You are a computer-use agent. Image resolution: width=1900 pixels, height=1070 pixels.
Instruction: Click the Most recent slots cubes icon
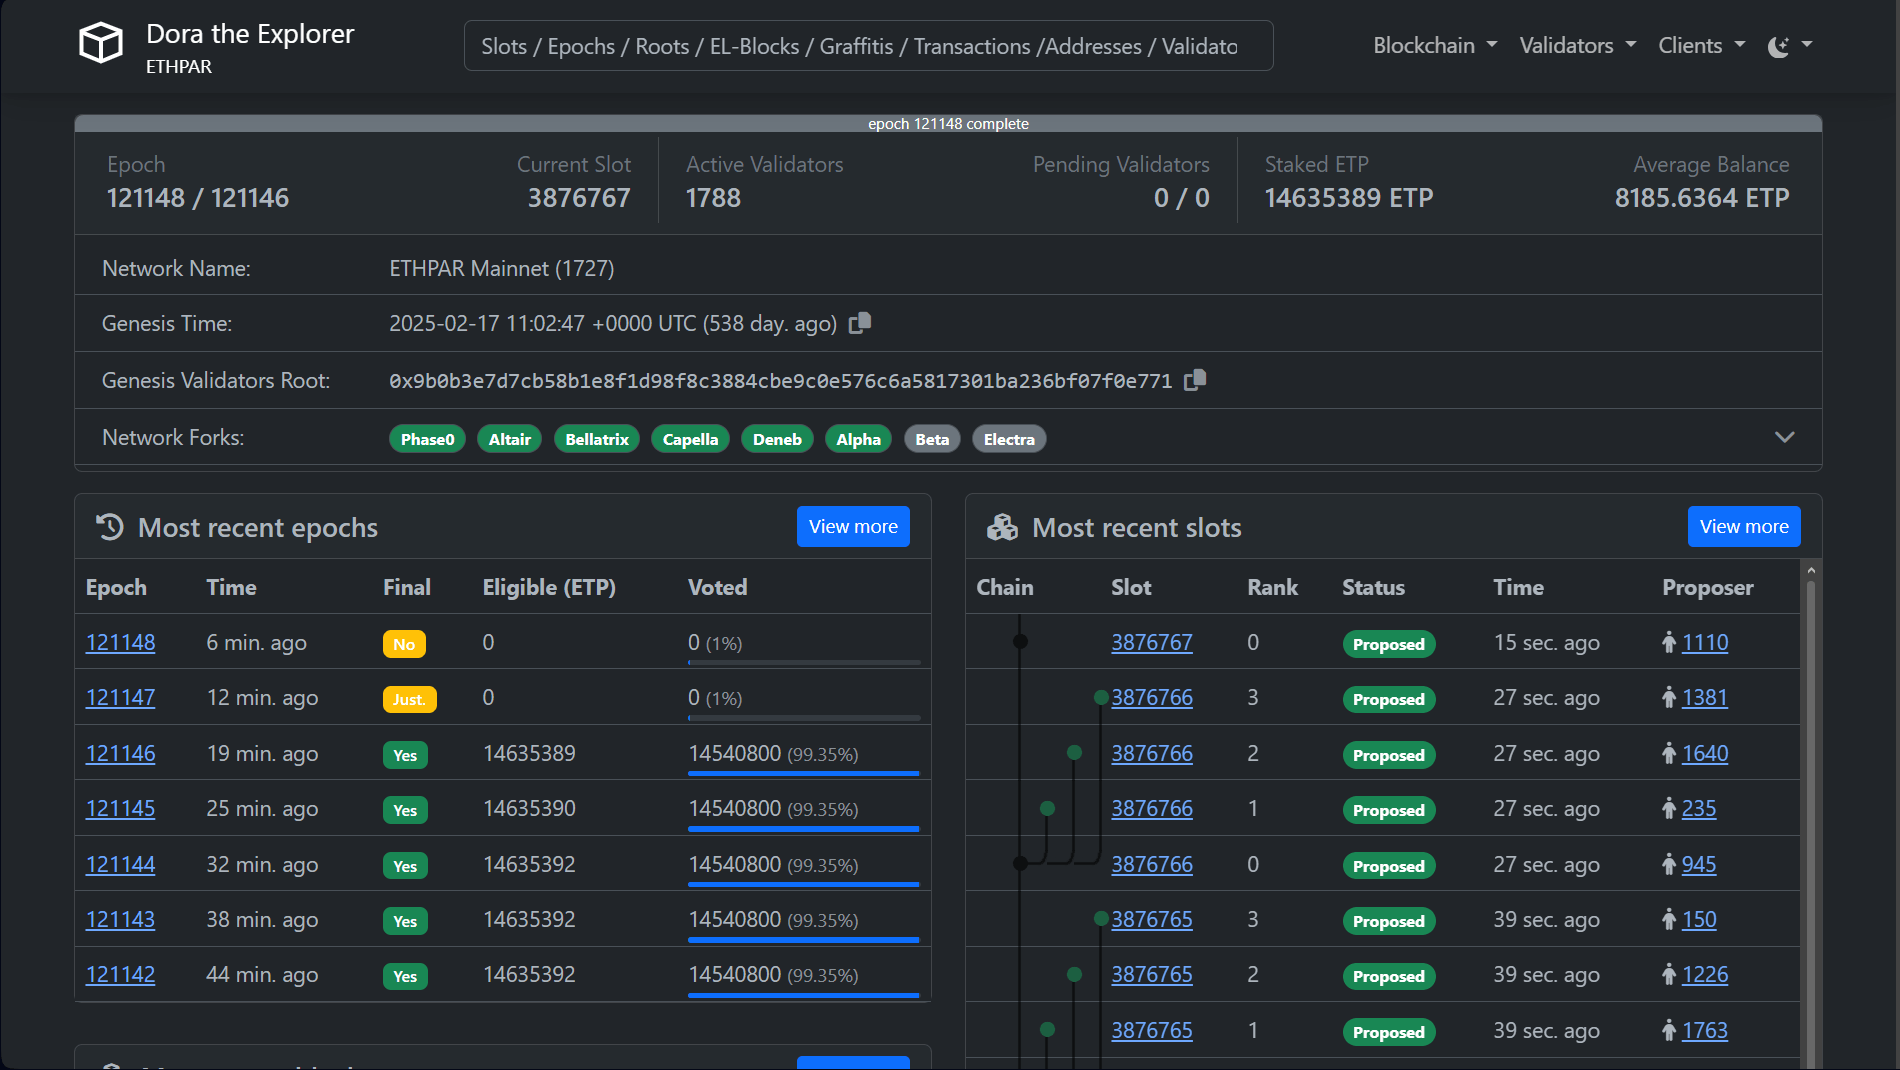[x=1002, y=527]
